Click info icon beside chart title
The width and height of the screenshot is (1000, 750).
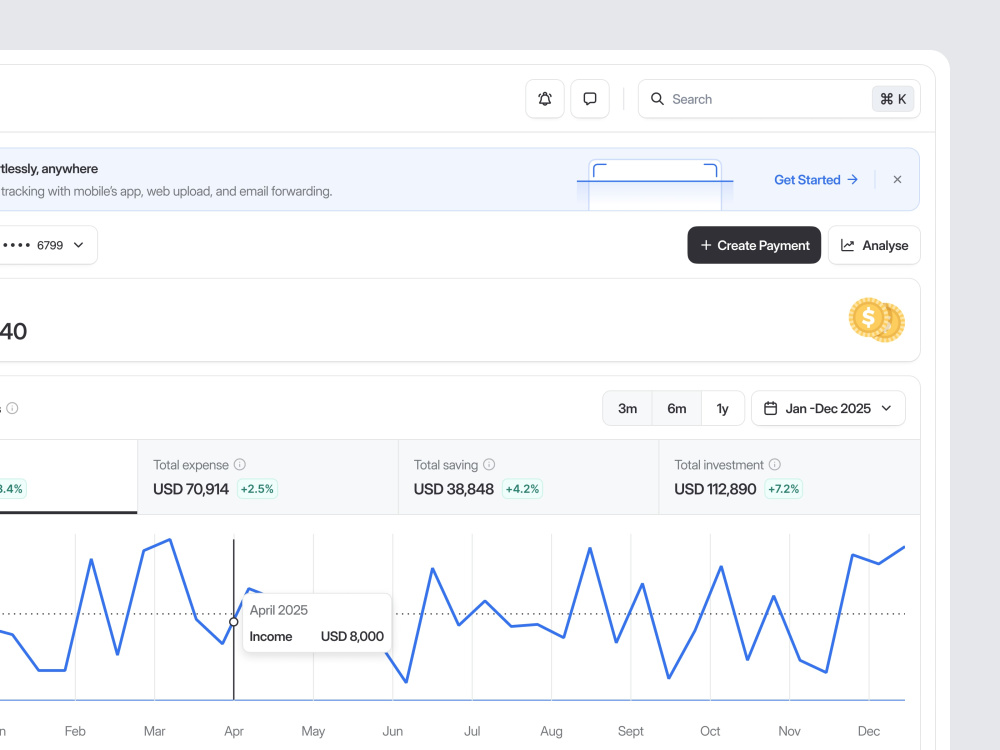(x=12, y=408)
